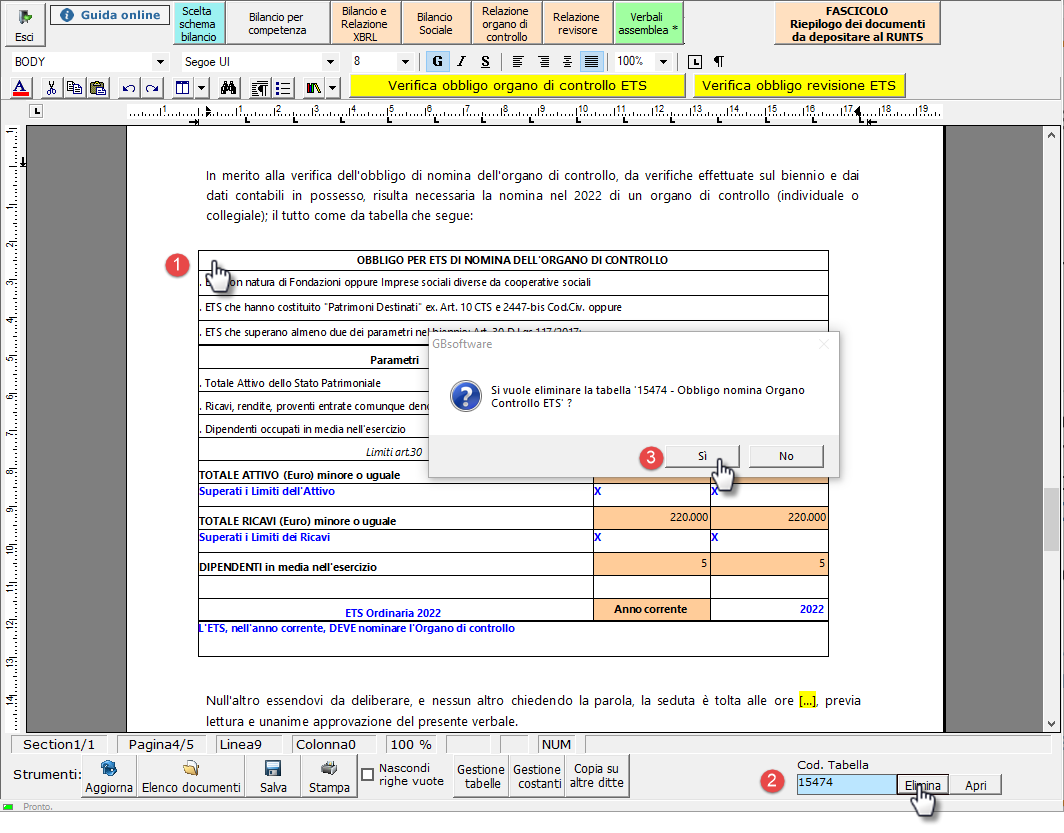Screen dimensions: 1064x833
Task: Open Bilancio e Relazione XBRL tab
Action: [364, 24]
